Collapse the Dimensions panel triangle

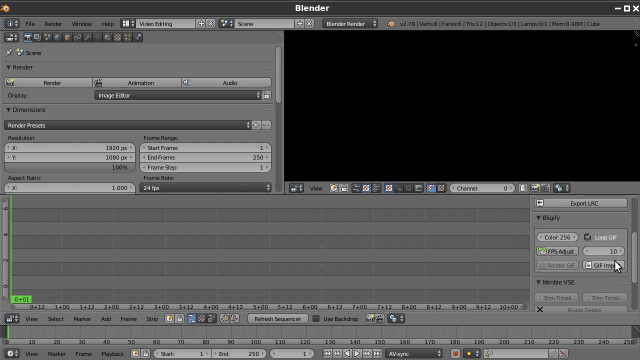tap(8, 109)
